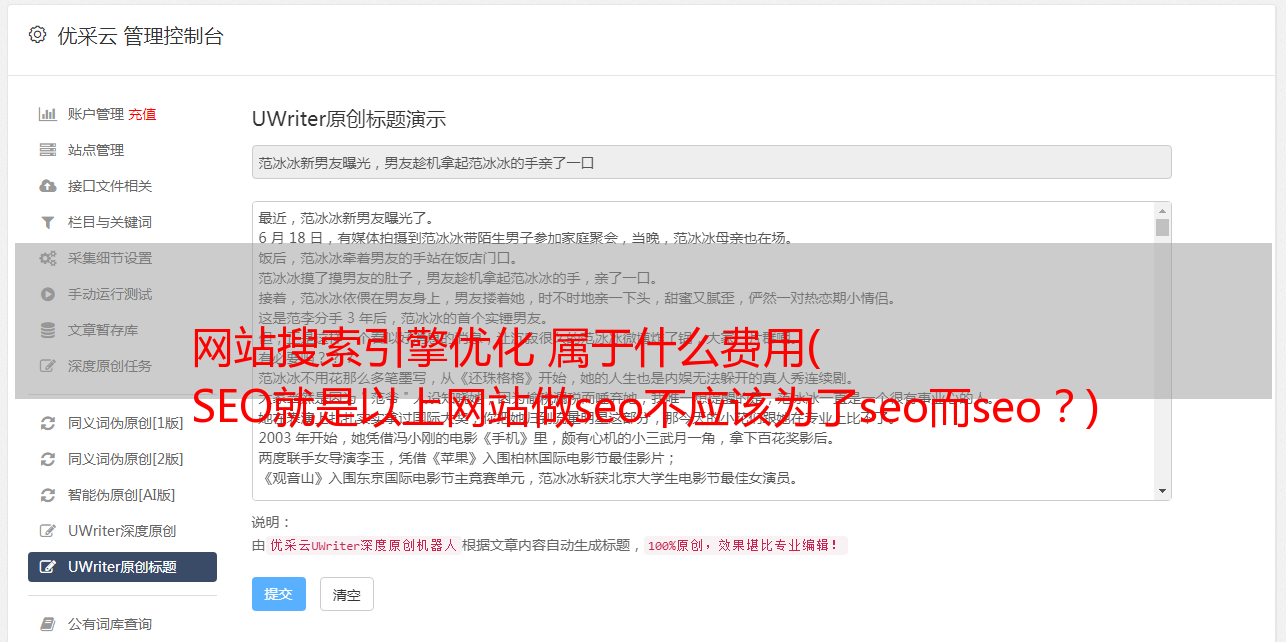This screenshot has height=642, width=1286.
Task: Click the 优采云UWriter深度原创机器人 highlighted text
Action: click(x=363, y=546)
